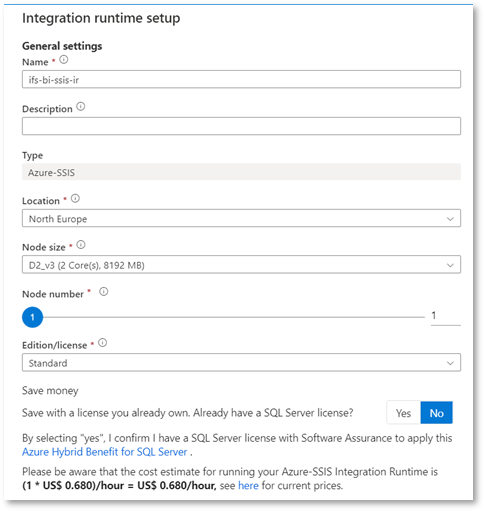Click the info icon beside Node number

(104, 292)
